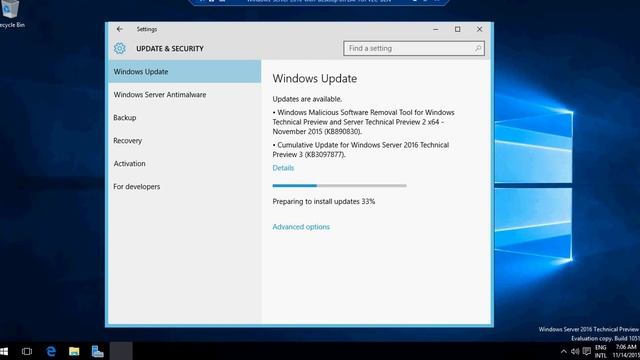Click the ENG INTL language indicator
Screen dimensions: 640x360
pos(601,351)
